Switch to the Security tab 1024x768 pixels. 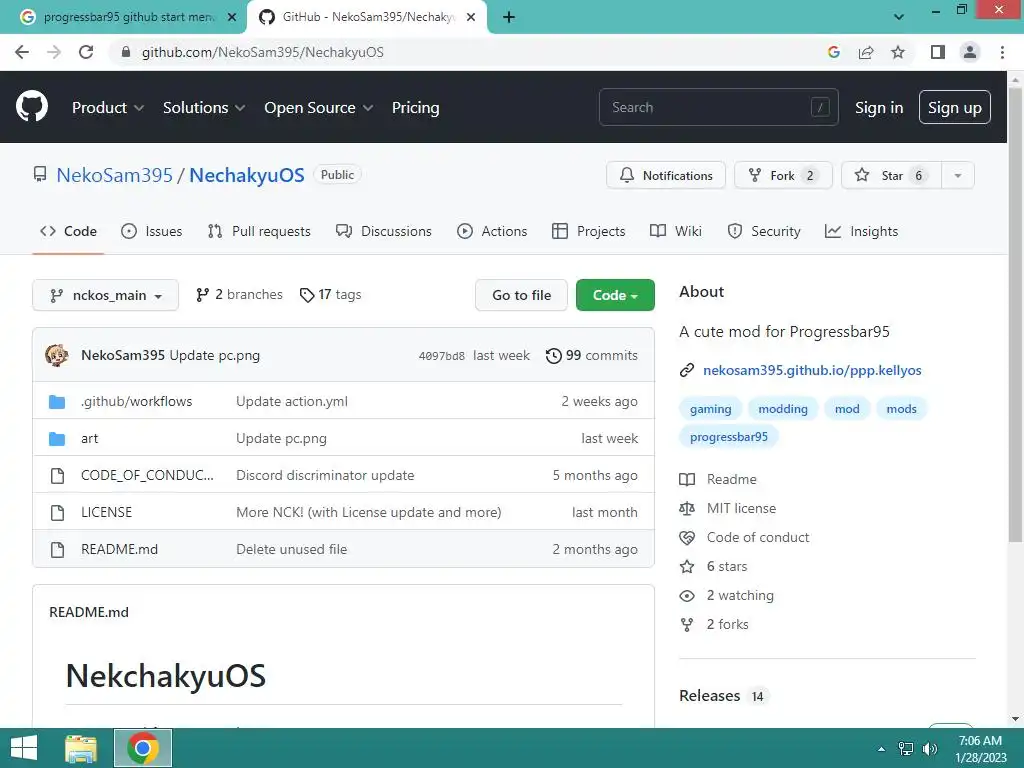click(763, 231)
